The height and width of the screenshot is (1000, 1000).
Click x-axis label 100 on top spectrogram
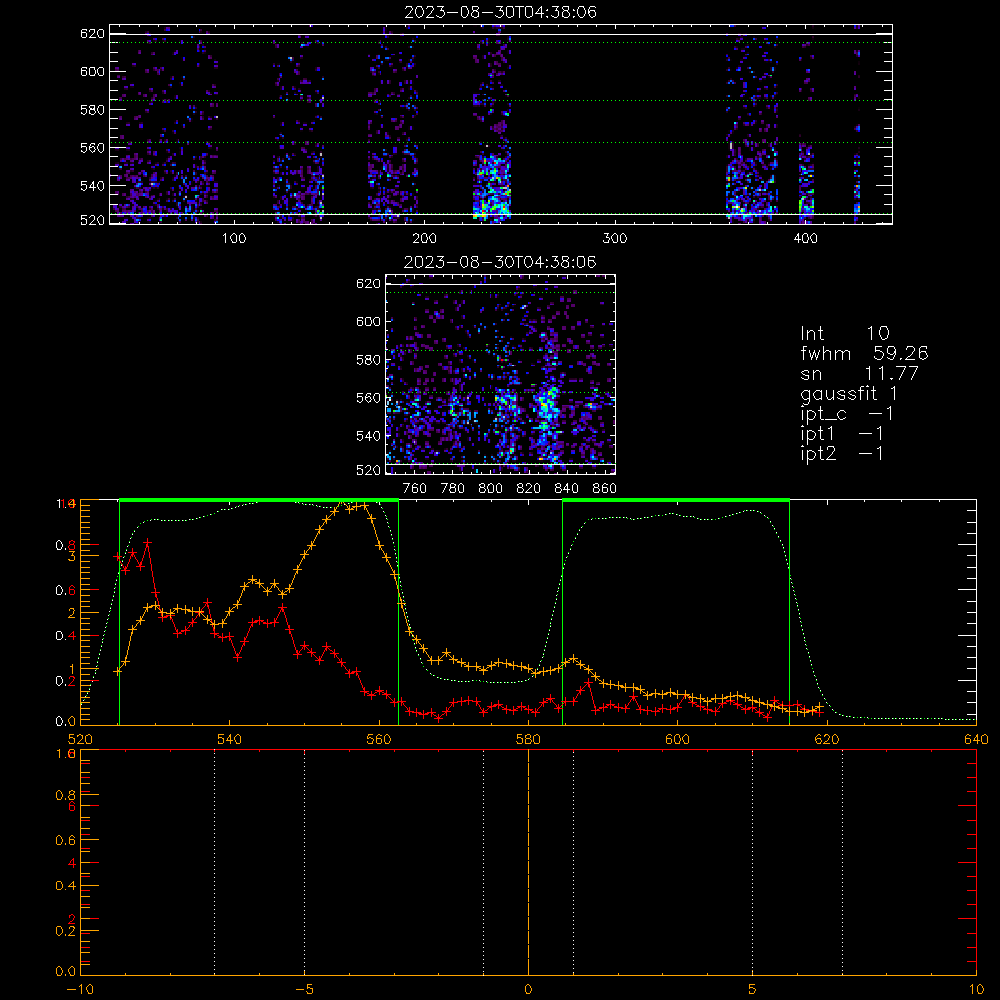[233, 238]
